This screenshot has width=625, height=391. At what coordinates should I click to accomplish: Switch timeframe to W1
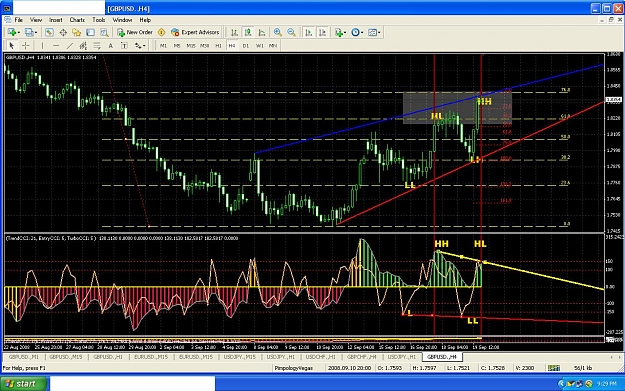pos(259,46)
